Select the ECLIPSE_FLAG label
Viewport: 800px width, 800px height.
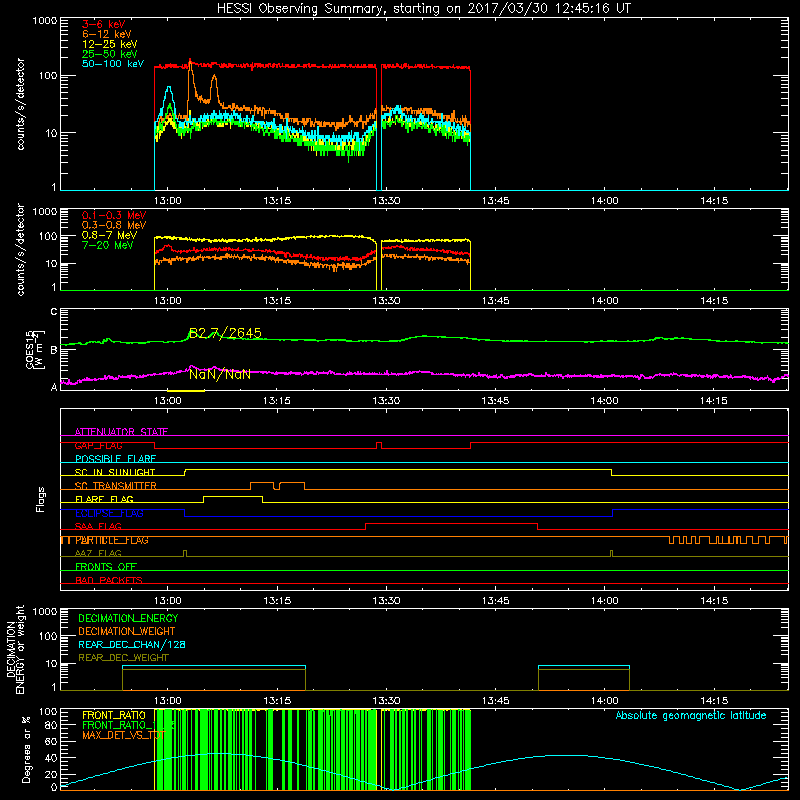(109, 513)
